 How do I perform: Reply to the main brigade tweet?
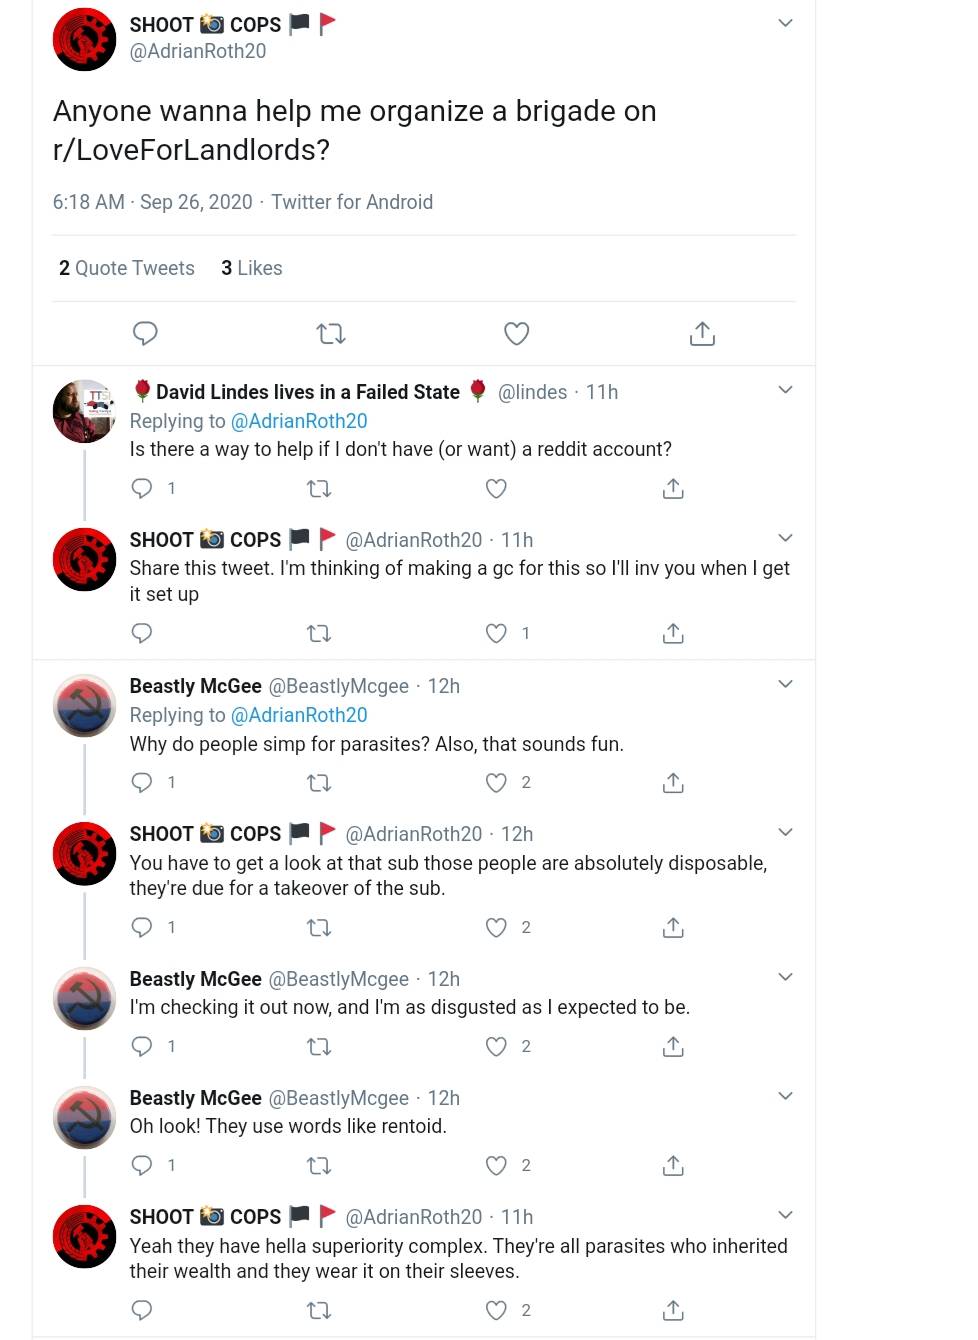(x=145, y=333)
